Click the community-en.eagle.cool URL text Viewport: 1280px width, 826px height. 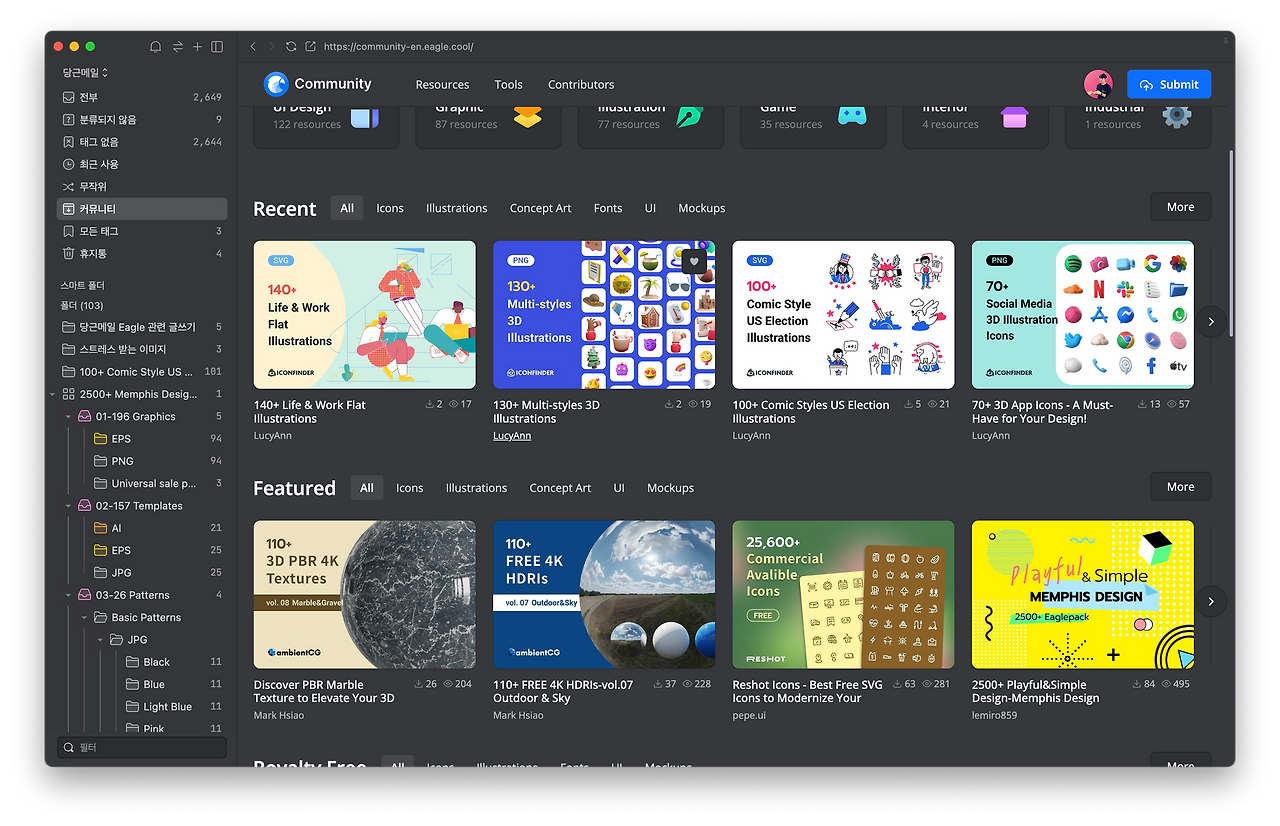coord(399,47)
